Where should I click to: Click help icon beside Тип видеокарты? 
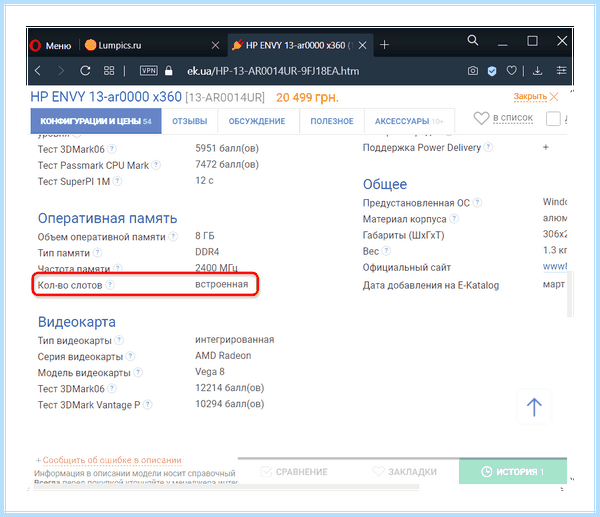119,340
